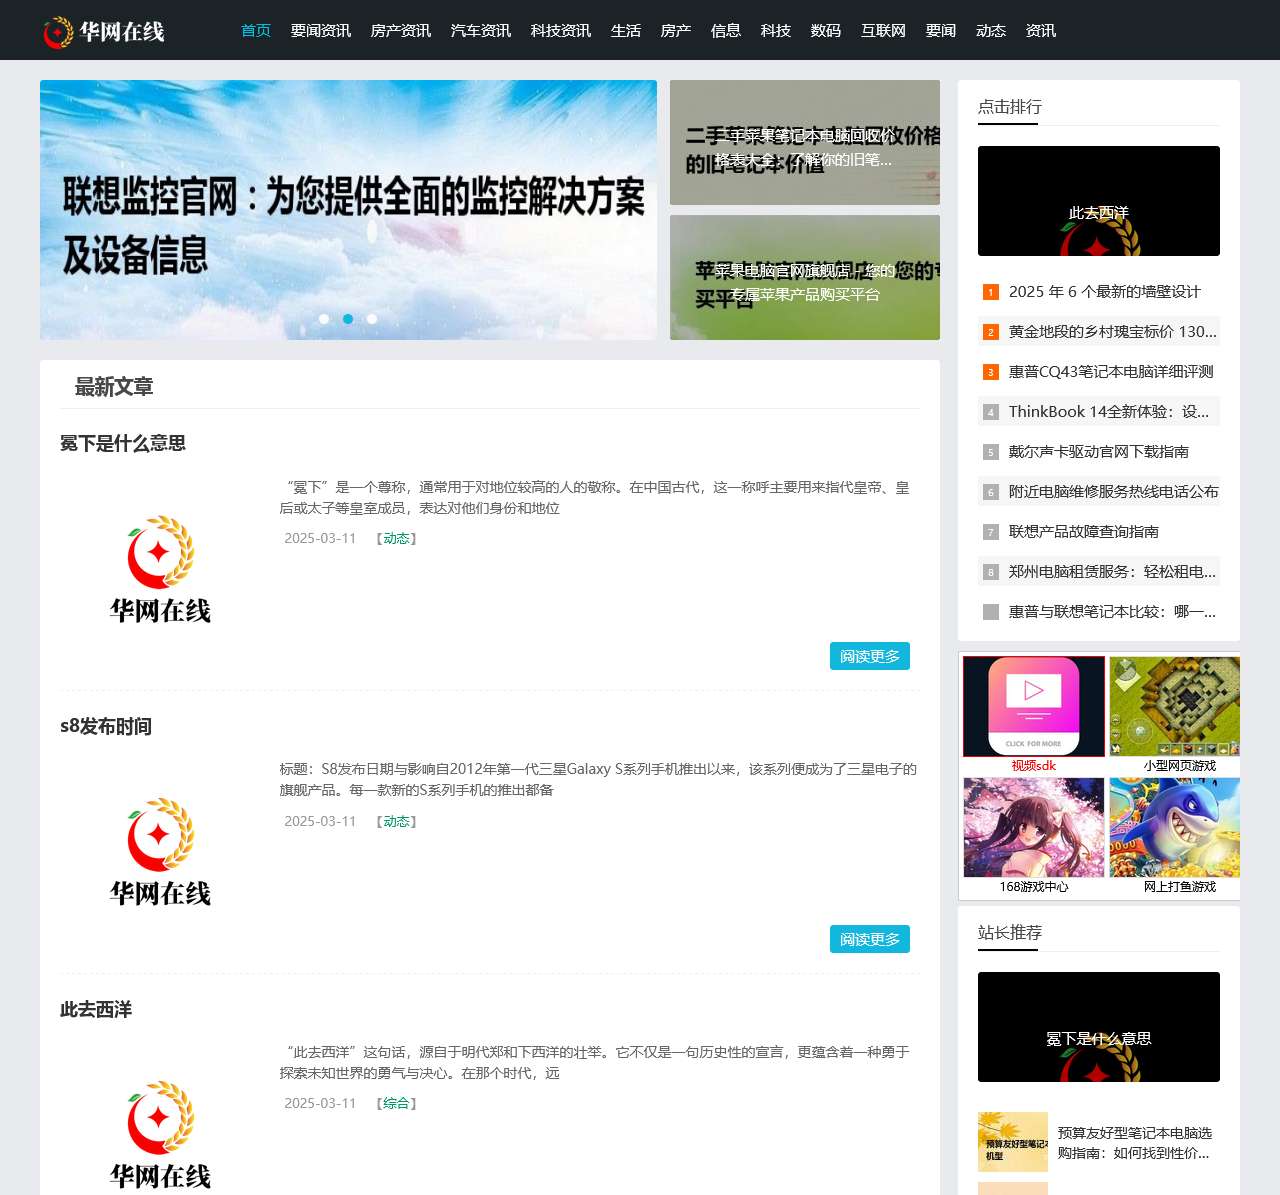Open 此去西洋 featured image in 点击排行
1280x1195 pixels.
1099,201
